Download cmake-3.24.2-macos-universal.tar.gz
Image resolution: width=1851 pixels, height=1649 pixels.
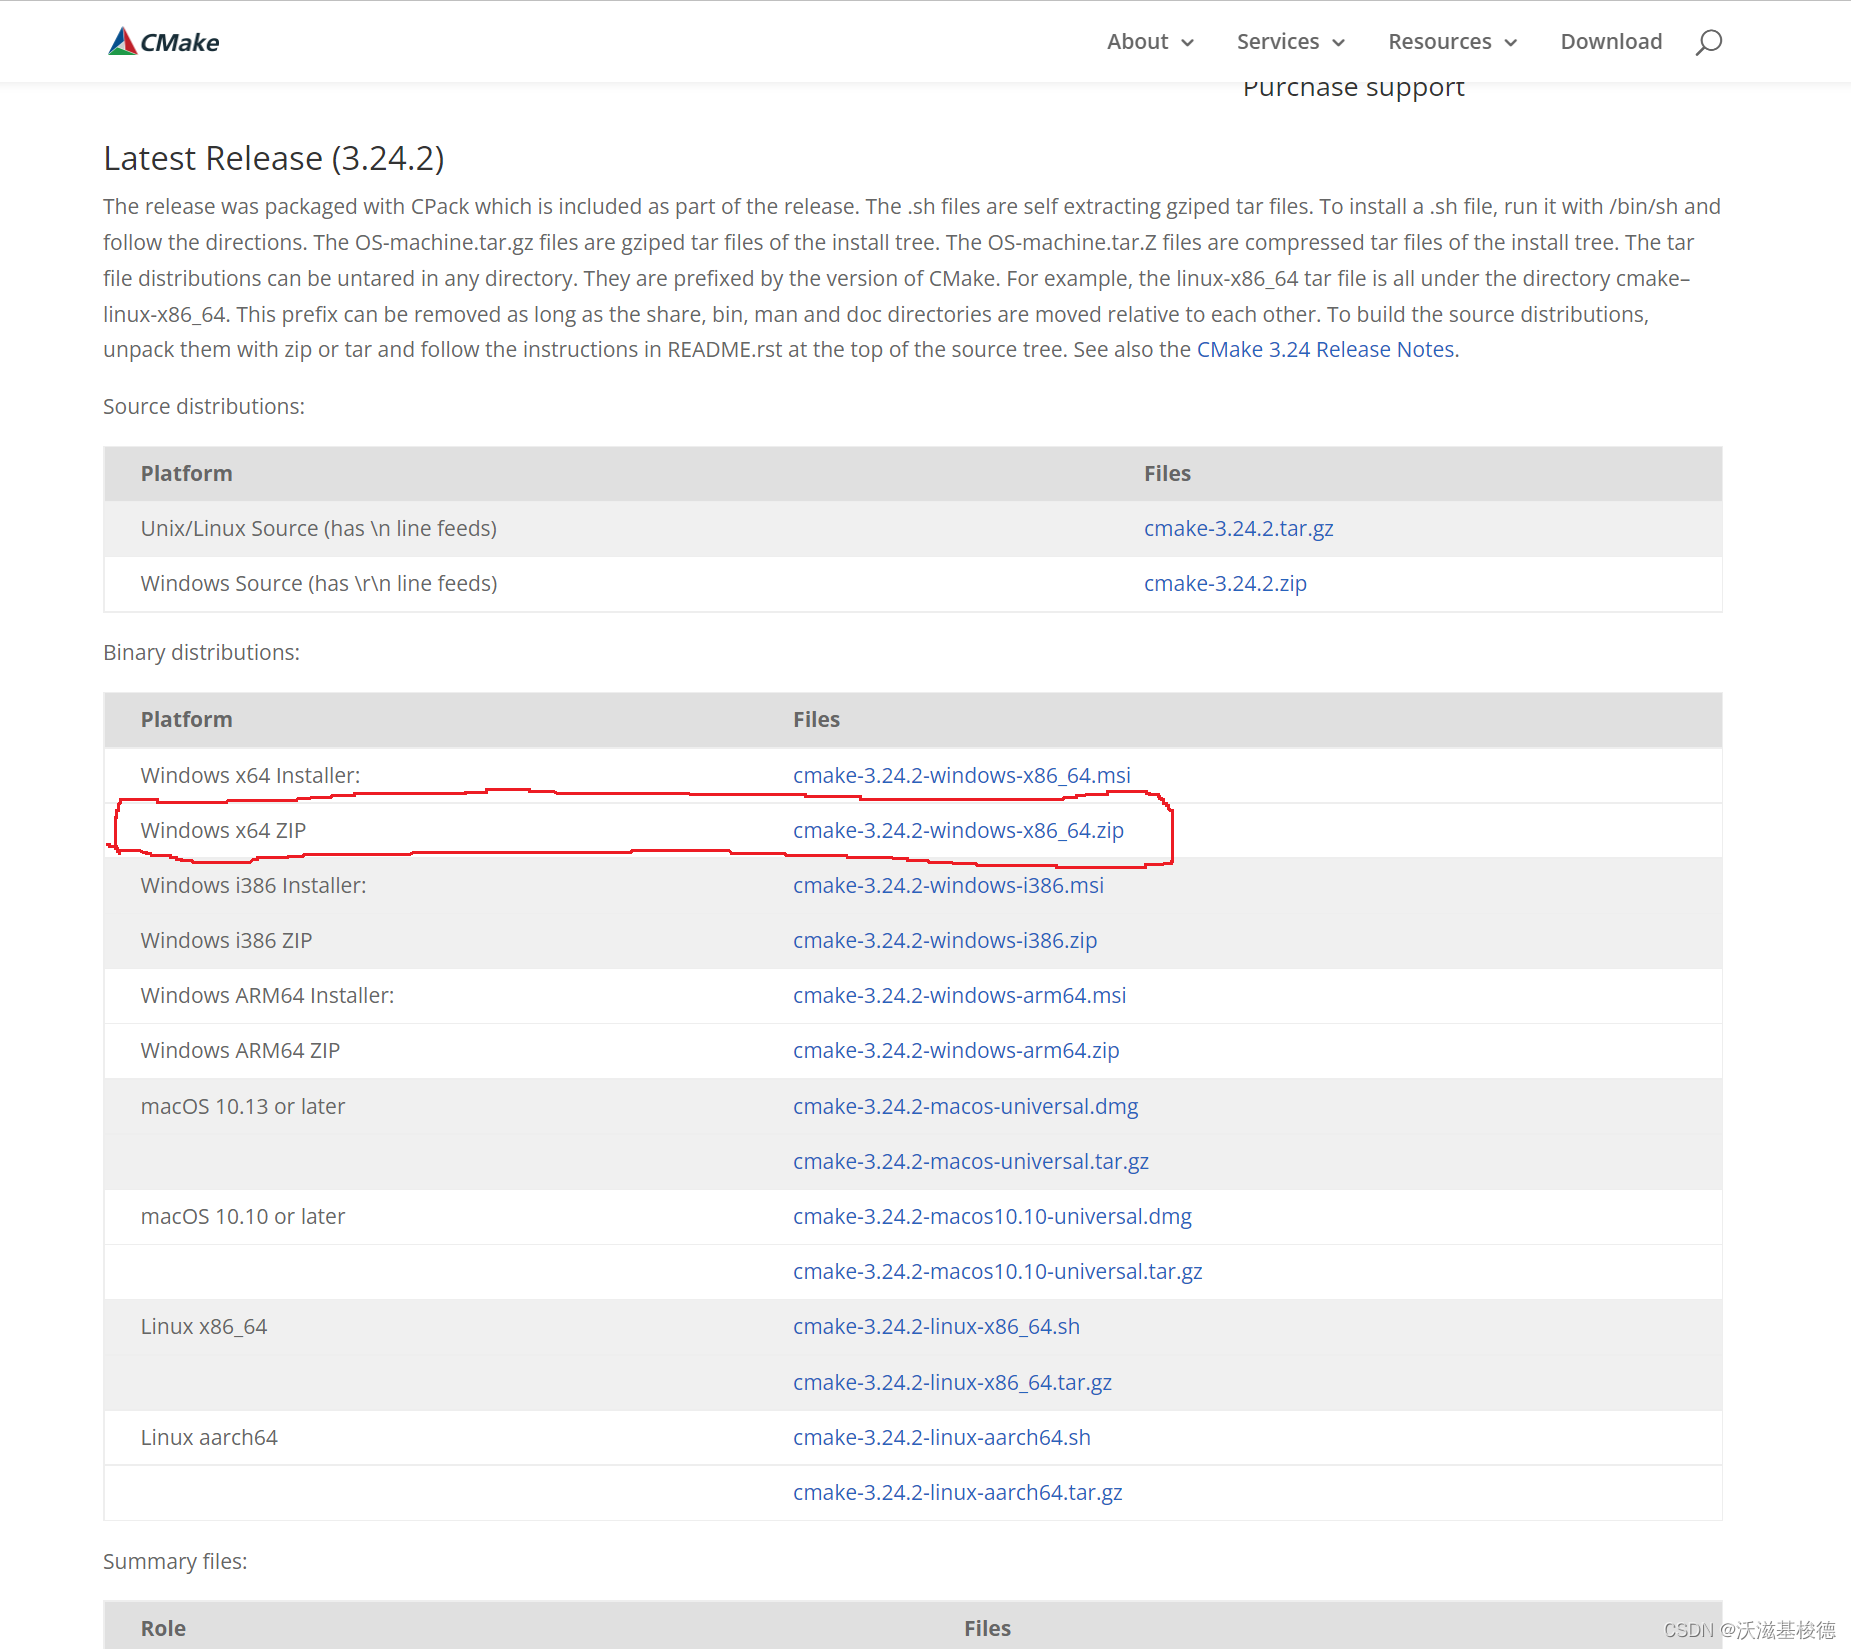point(970,1162)
